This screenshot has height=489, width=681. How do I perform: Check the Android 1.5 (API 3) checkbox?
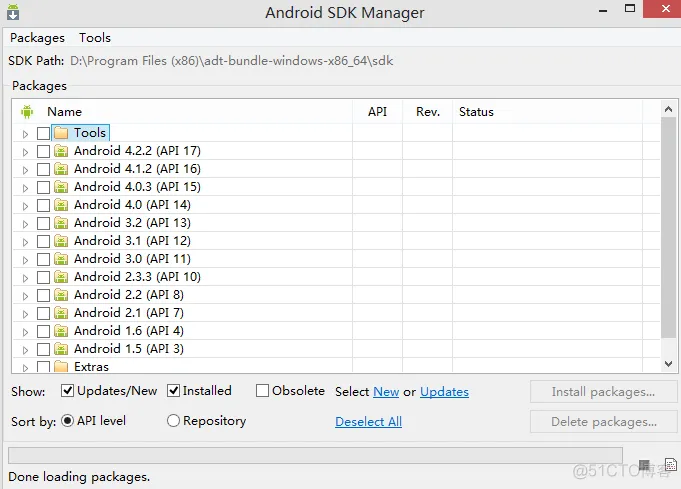pos(43,350)
